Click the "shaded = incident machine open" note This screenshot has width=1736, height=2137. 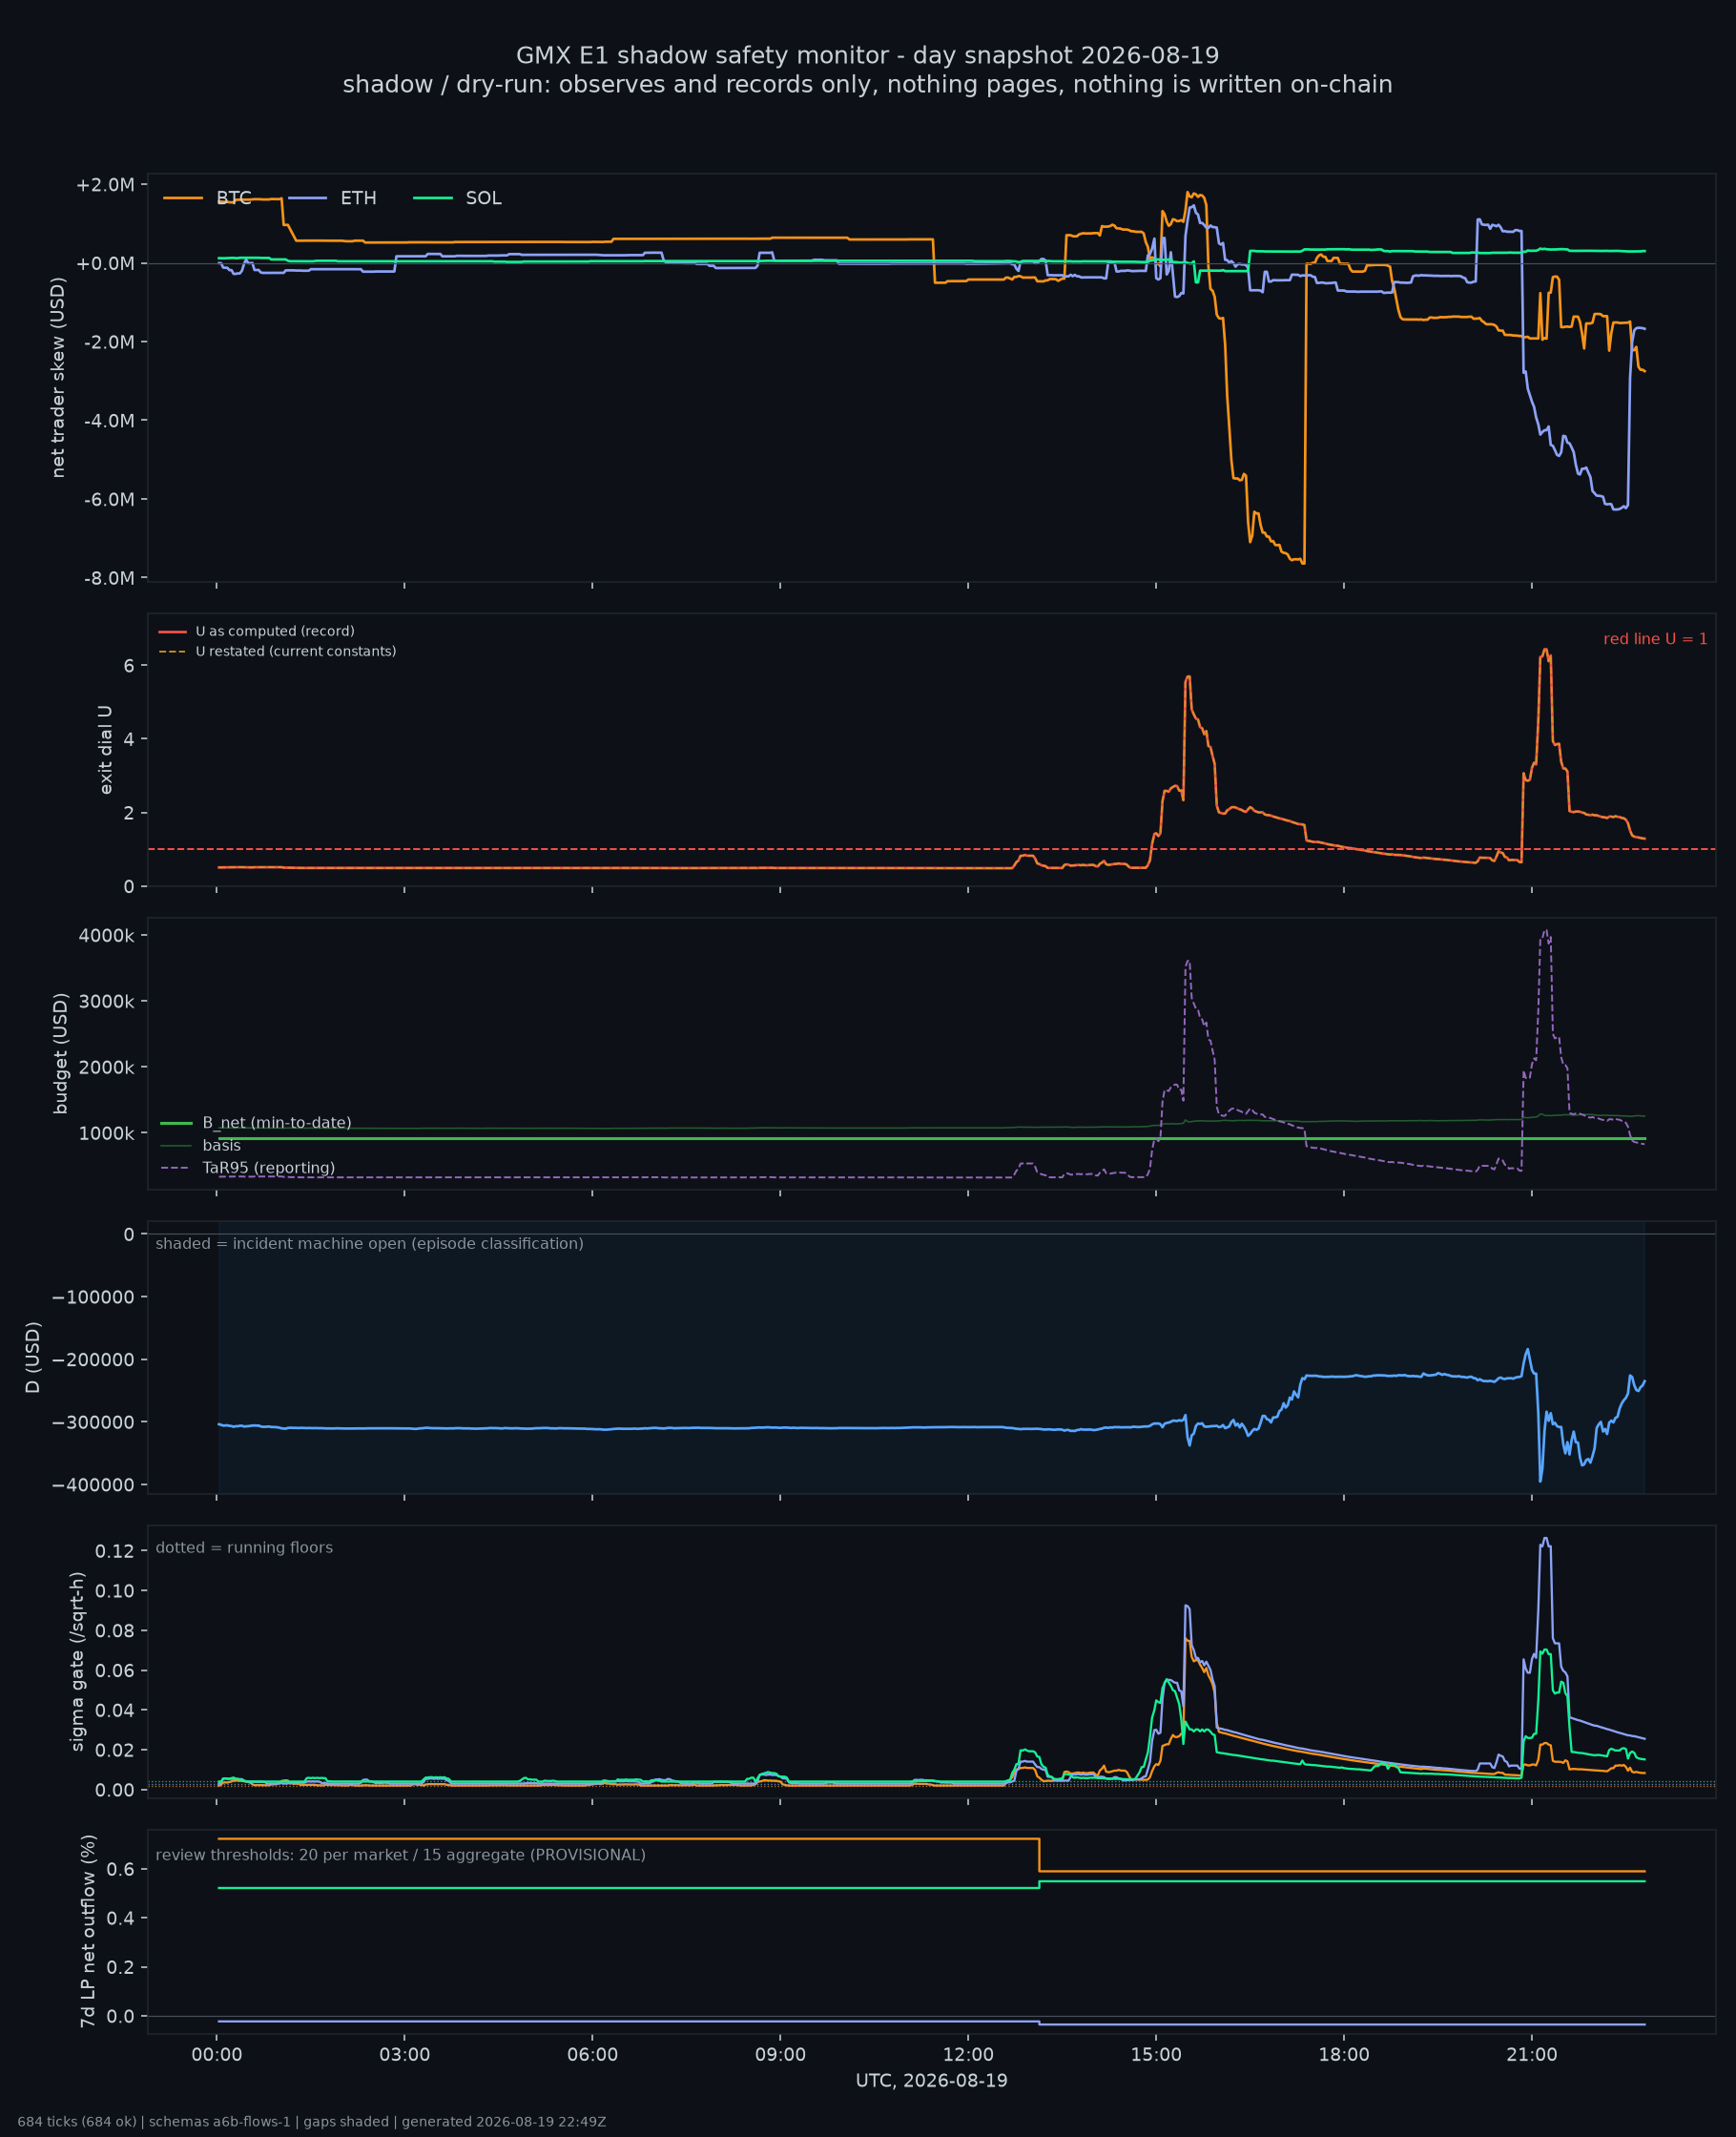click(369, 1244)
